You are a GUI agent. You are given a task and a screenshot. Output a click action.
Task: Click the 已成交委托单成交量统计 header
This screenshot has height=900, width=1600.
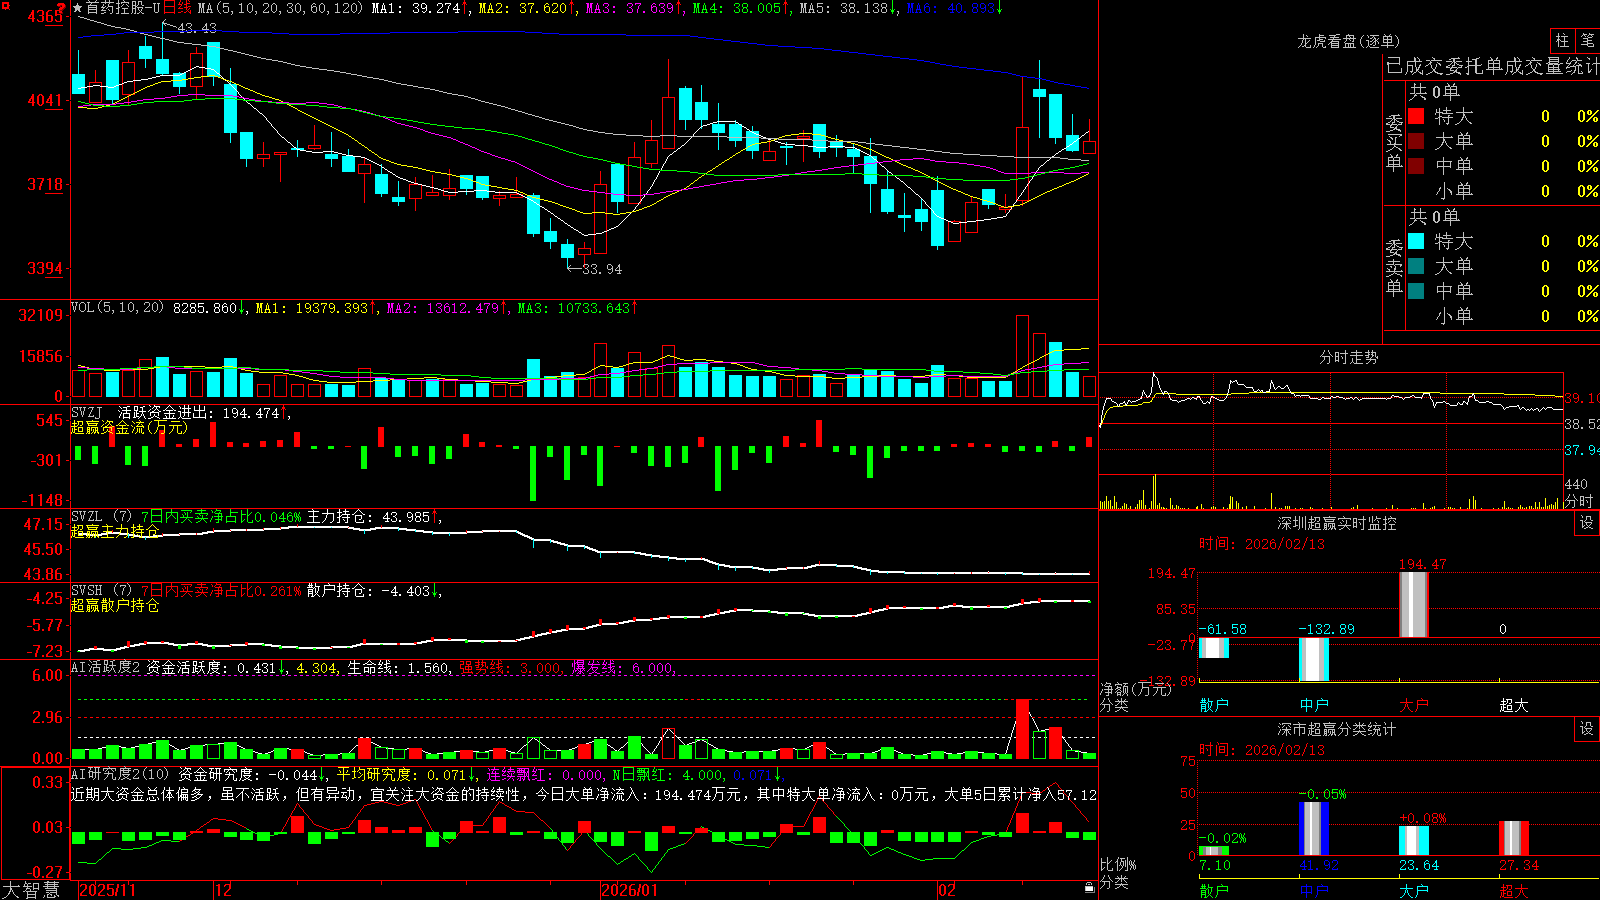pos(1492,66)
